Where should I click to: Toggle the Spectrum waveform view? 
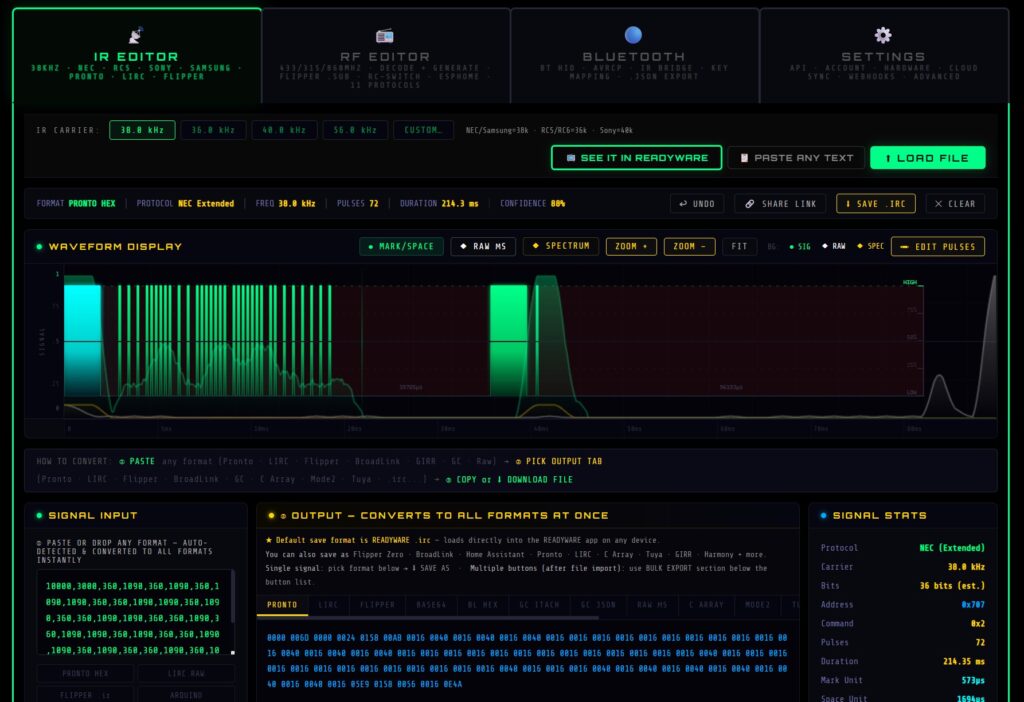click(561, 246)
